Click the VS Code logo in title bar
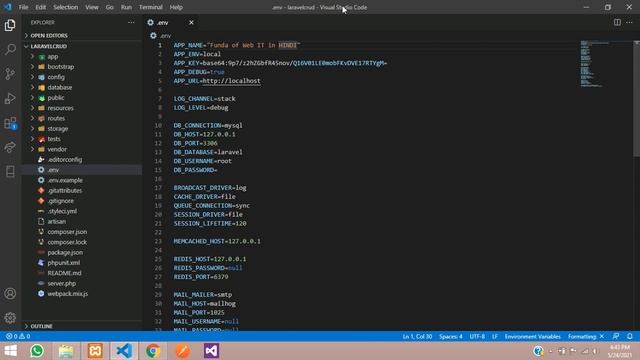640x360 pixels. click(x=8, y=7)
